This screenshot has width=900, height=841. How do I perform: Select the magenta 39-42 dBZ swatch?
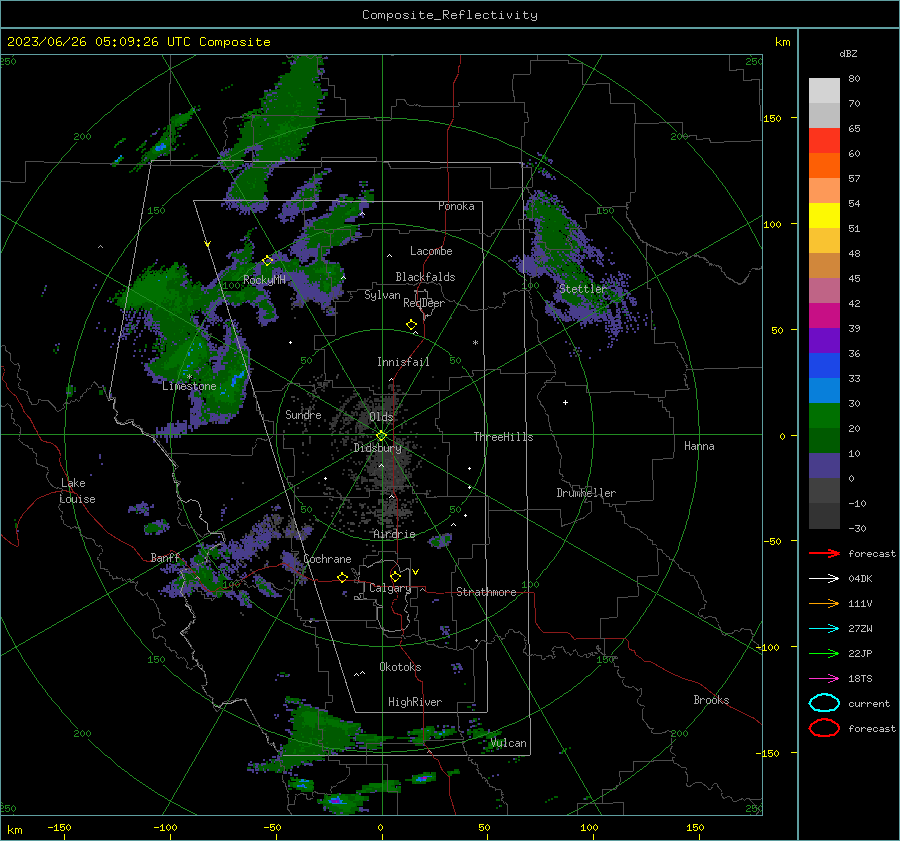coord(824,315)
